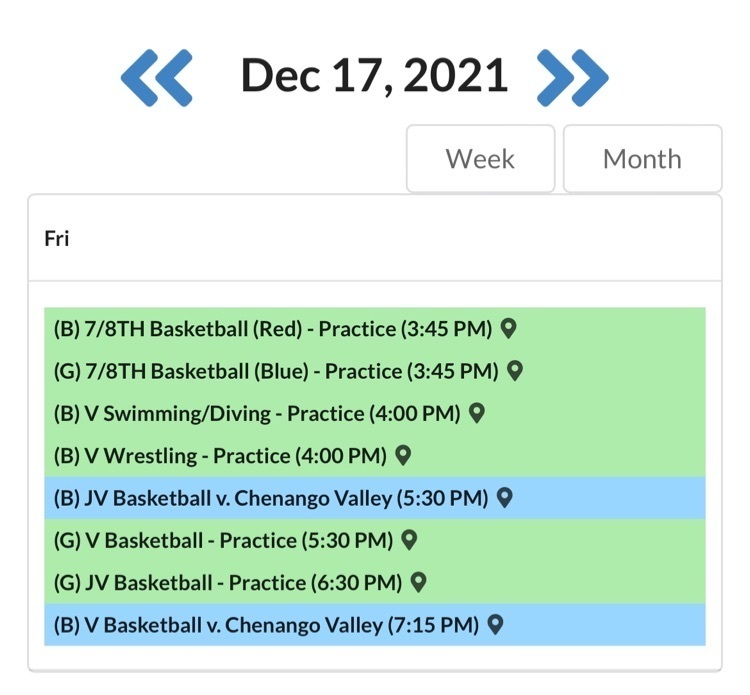The height and width of the screenshot is (695, 750).
Task: Open location pin for Girls 7/8TH Blue practice
Action: coord(515,371)
